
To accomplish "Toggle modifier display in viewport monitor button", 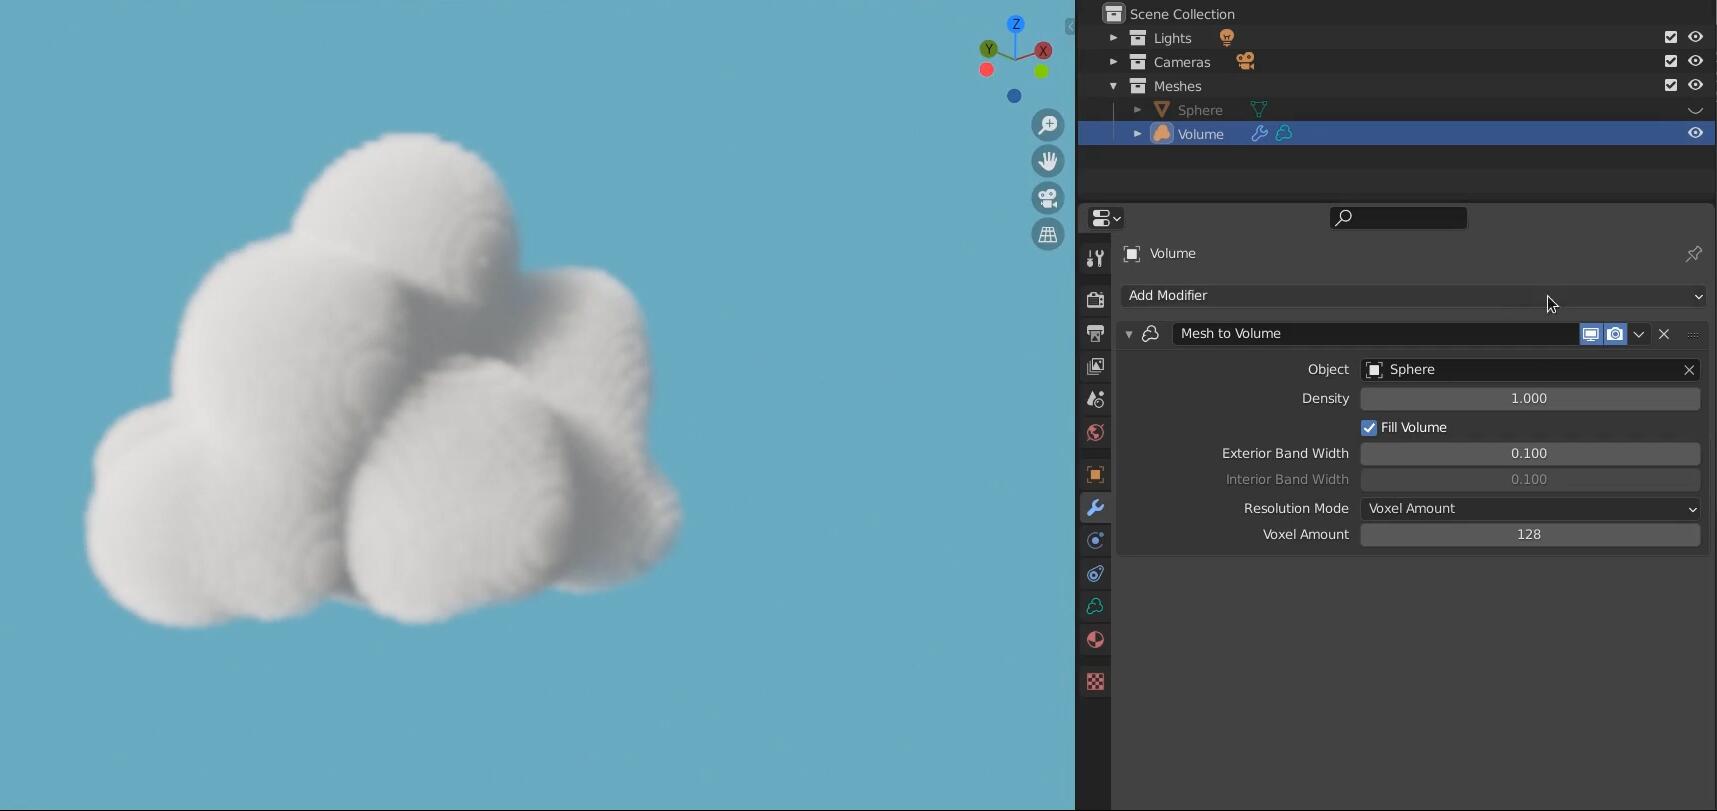I will pos(1590,334).
